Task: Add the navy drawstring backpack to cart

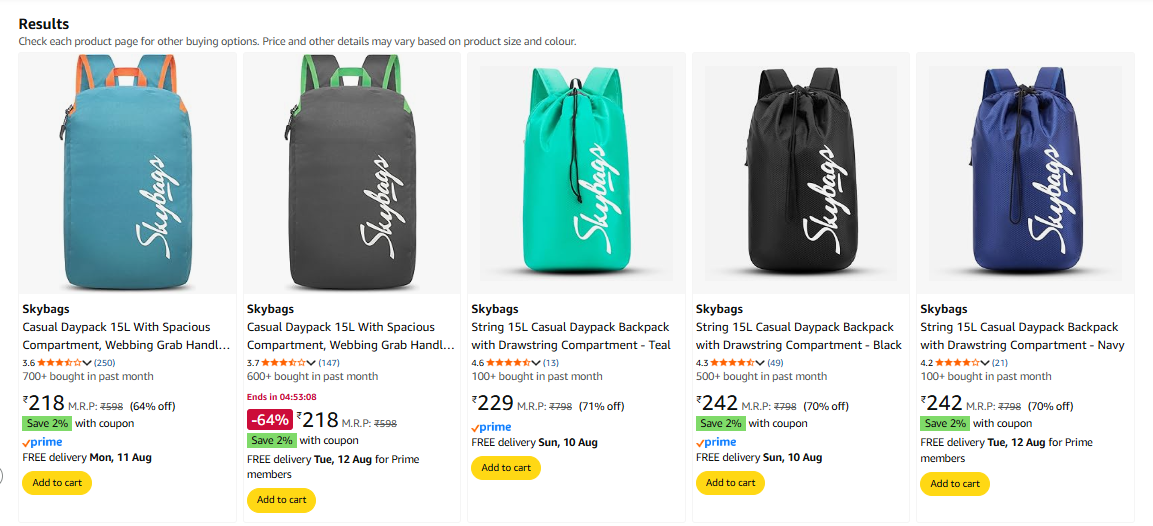Action: (x=955, y=484)
